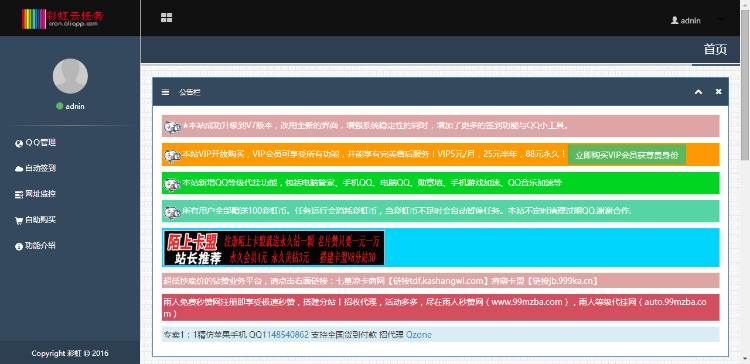Click the green online status dot
The image size is (750, 364).
(59, 106)
